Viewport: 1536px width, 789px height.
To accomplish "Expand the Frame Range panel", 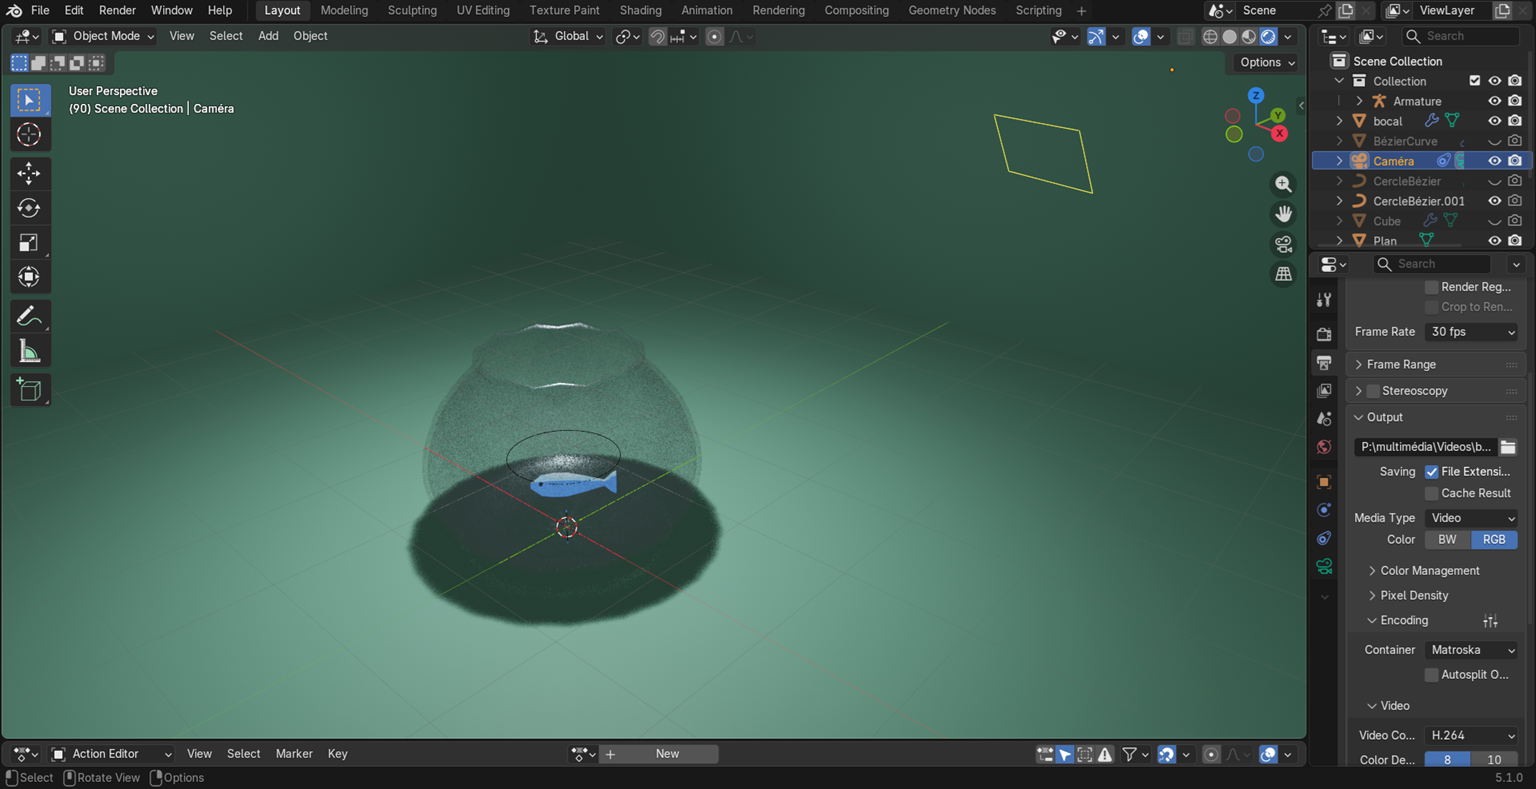I will click(x=1400, y=365).
